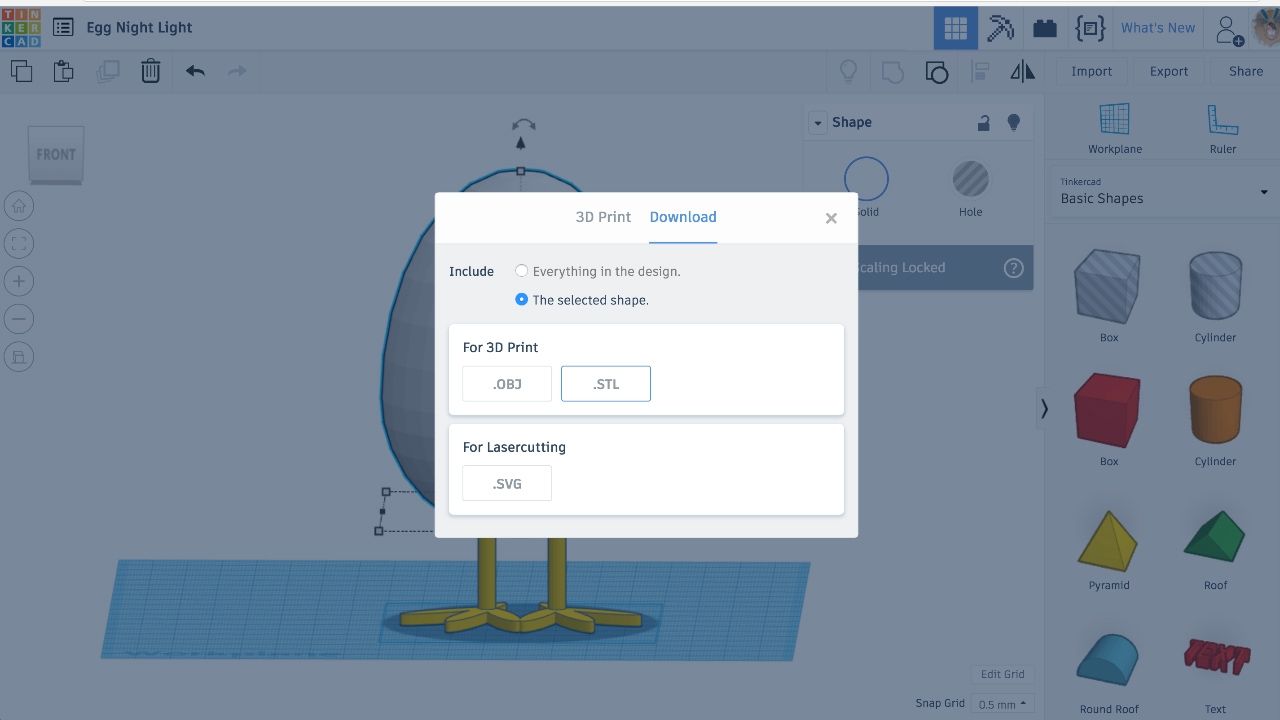Click the Import button

click(1091, 71)
